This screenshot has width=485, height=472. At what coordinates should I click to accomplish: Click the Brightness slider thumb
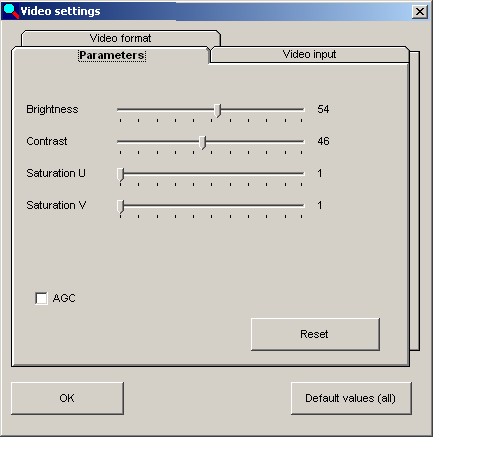pos(217,110)
